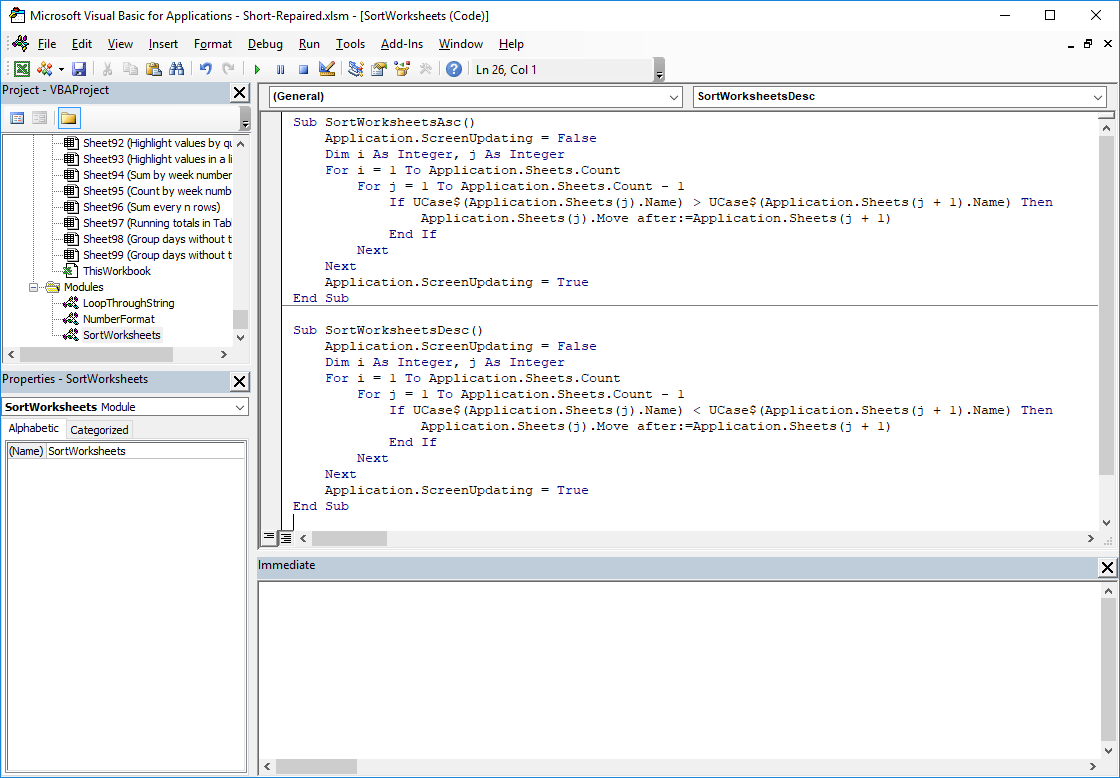The height and width of the screenshot is (778, 1120).
Task: Click the Immediate window horizontal scrollbar thumb
Action: [x=316, y=767]
